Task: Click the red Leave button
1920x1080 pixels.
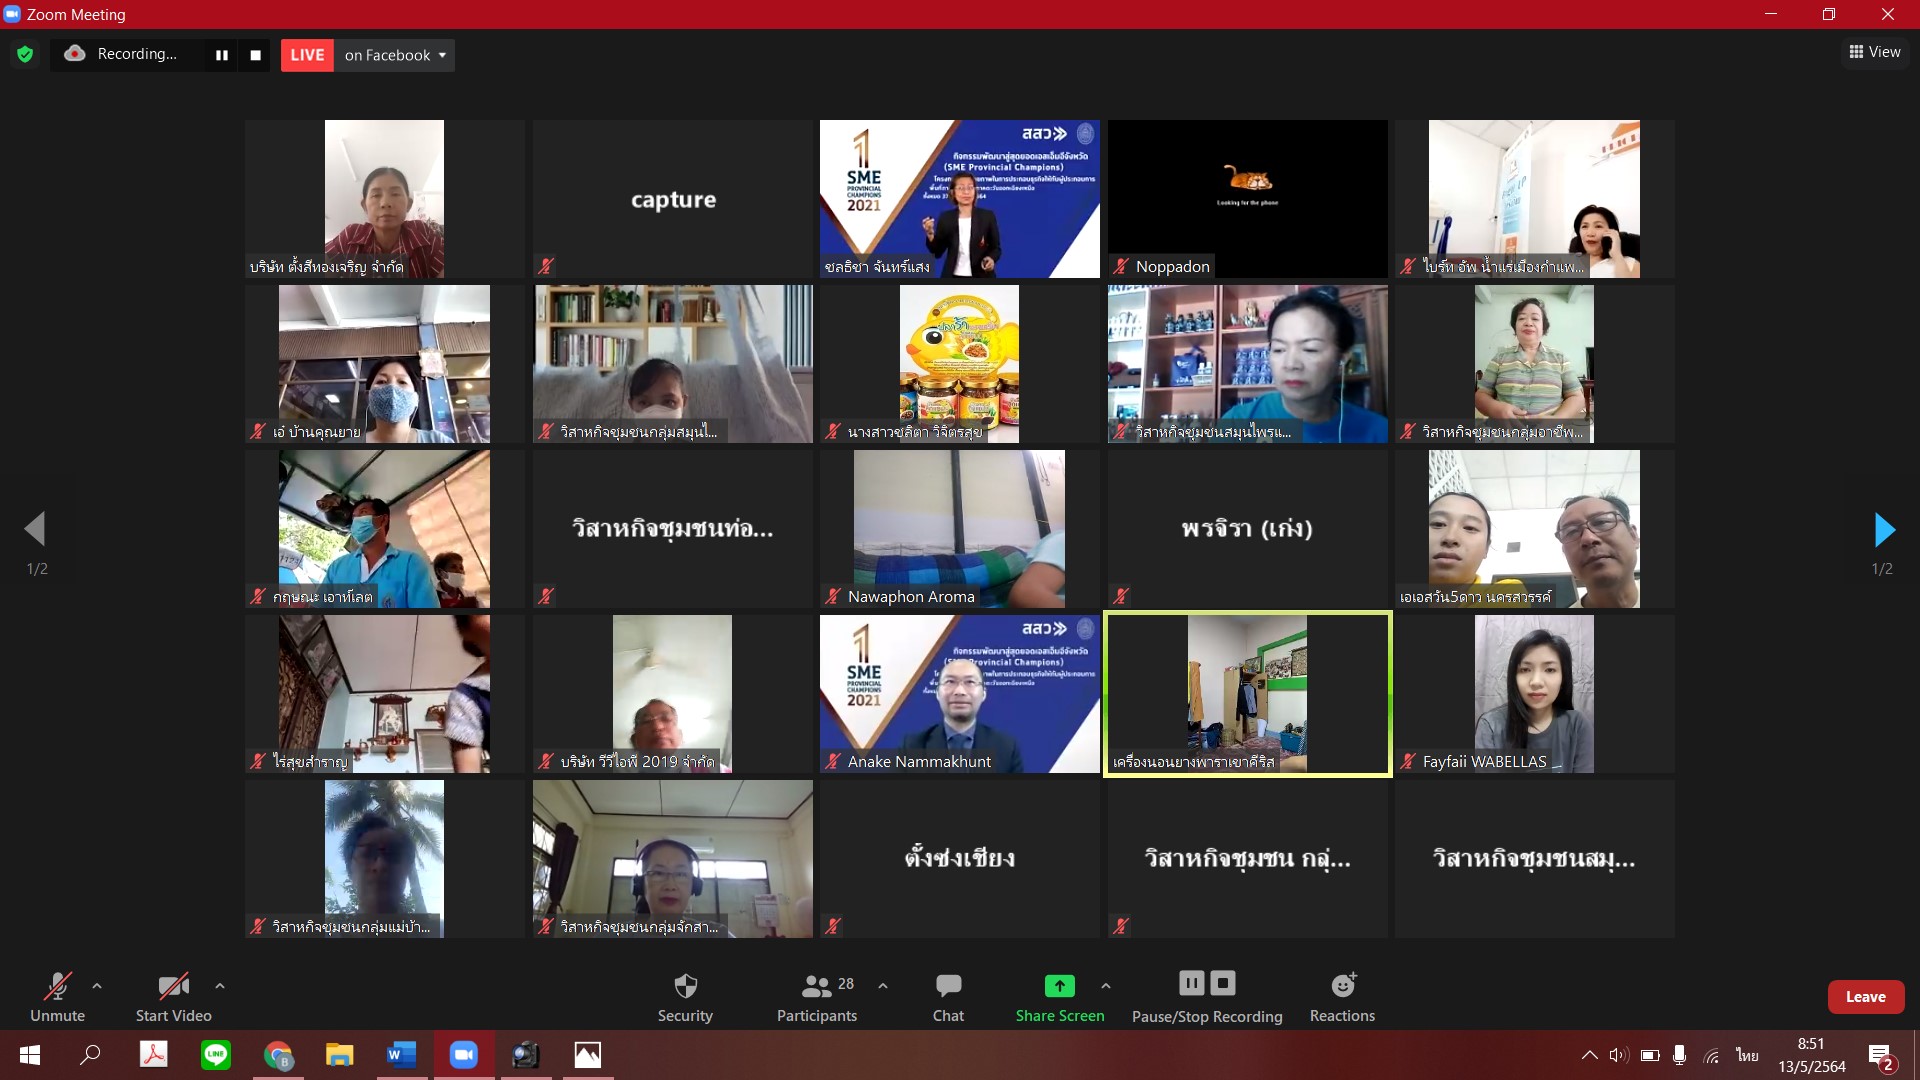Action: [x=1865, y=997]
